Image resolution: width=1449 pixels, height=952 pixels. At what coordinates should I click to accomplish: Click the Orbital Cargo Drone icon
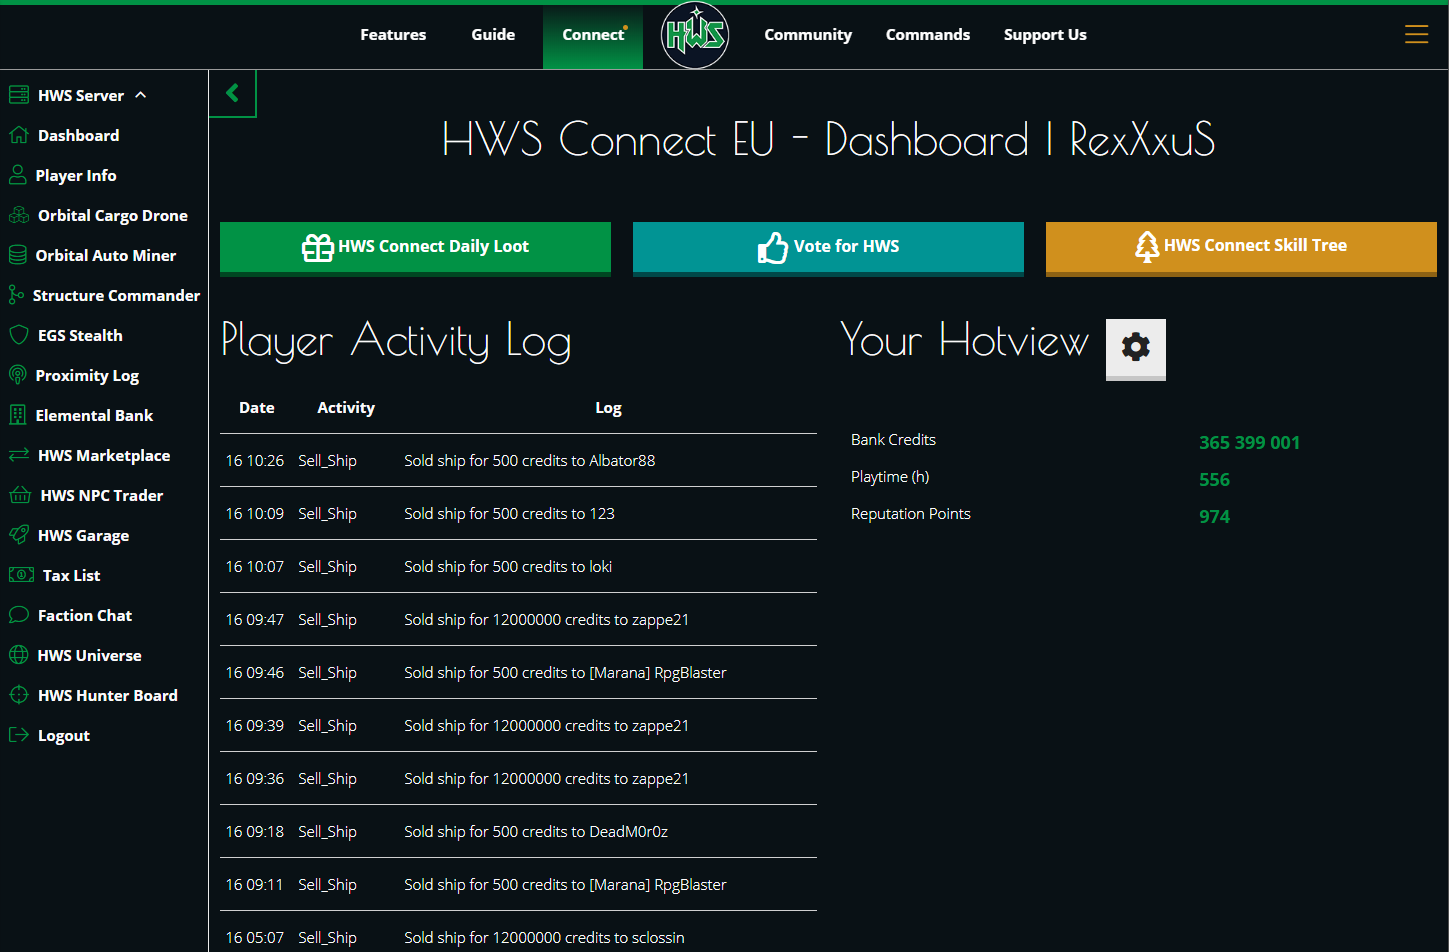(x=18, y=215)
